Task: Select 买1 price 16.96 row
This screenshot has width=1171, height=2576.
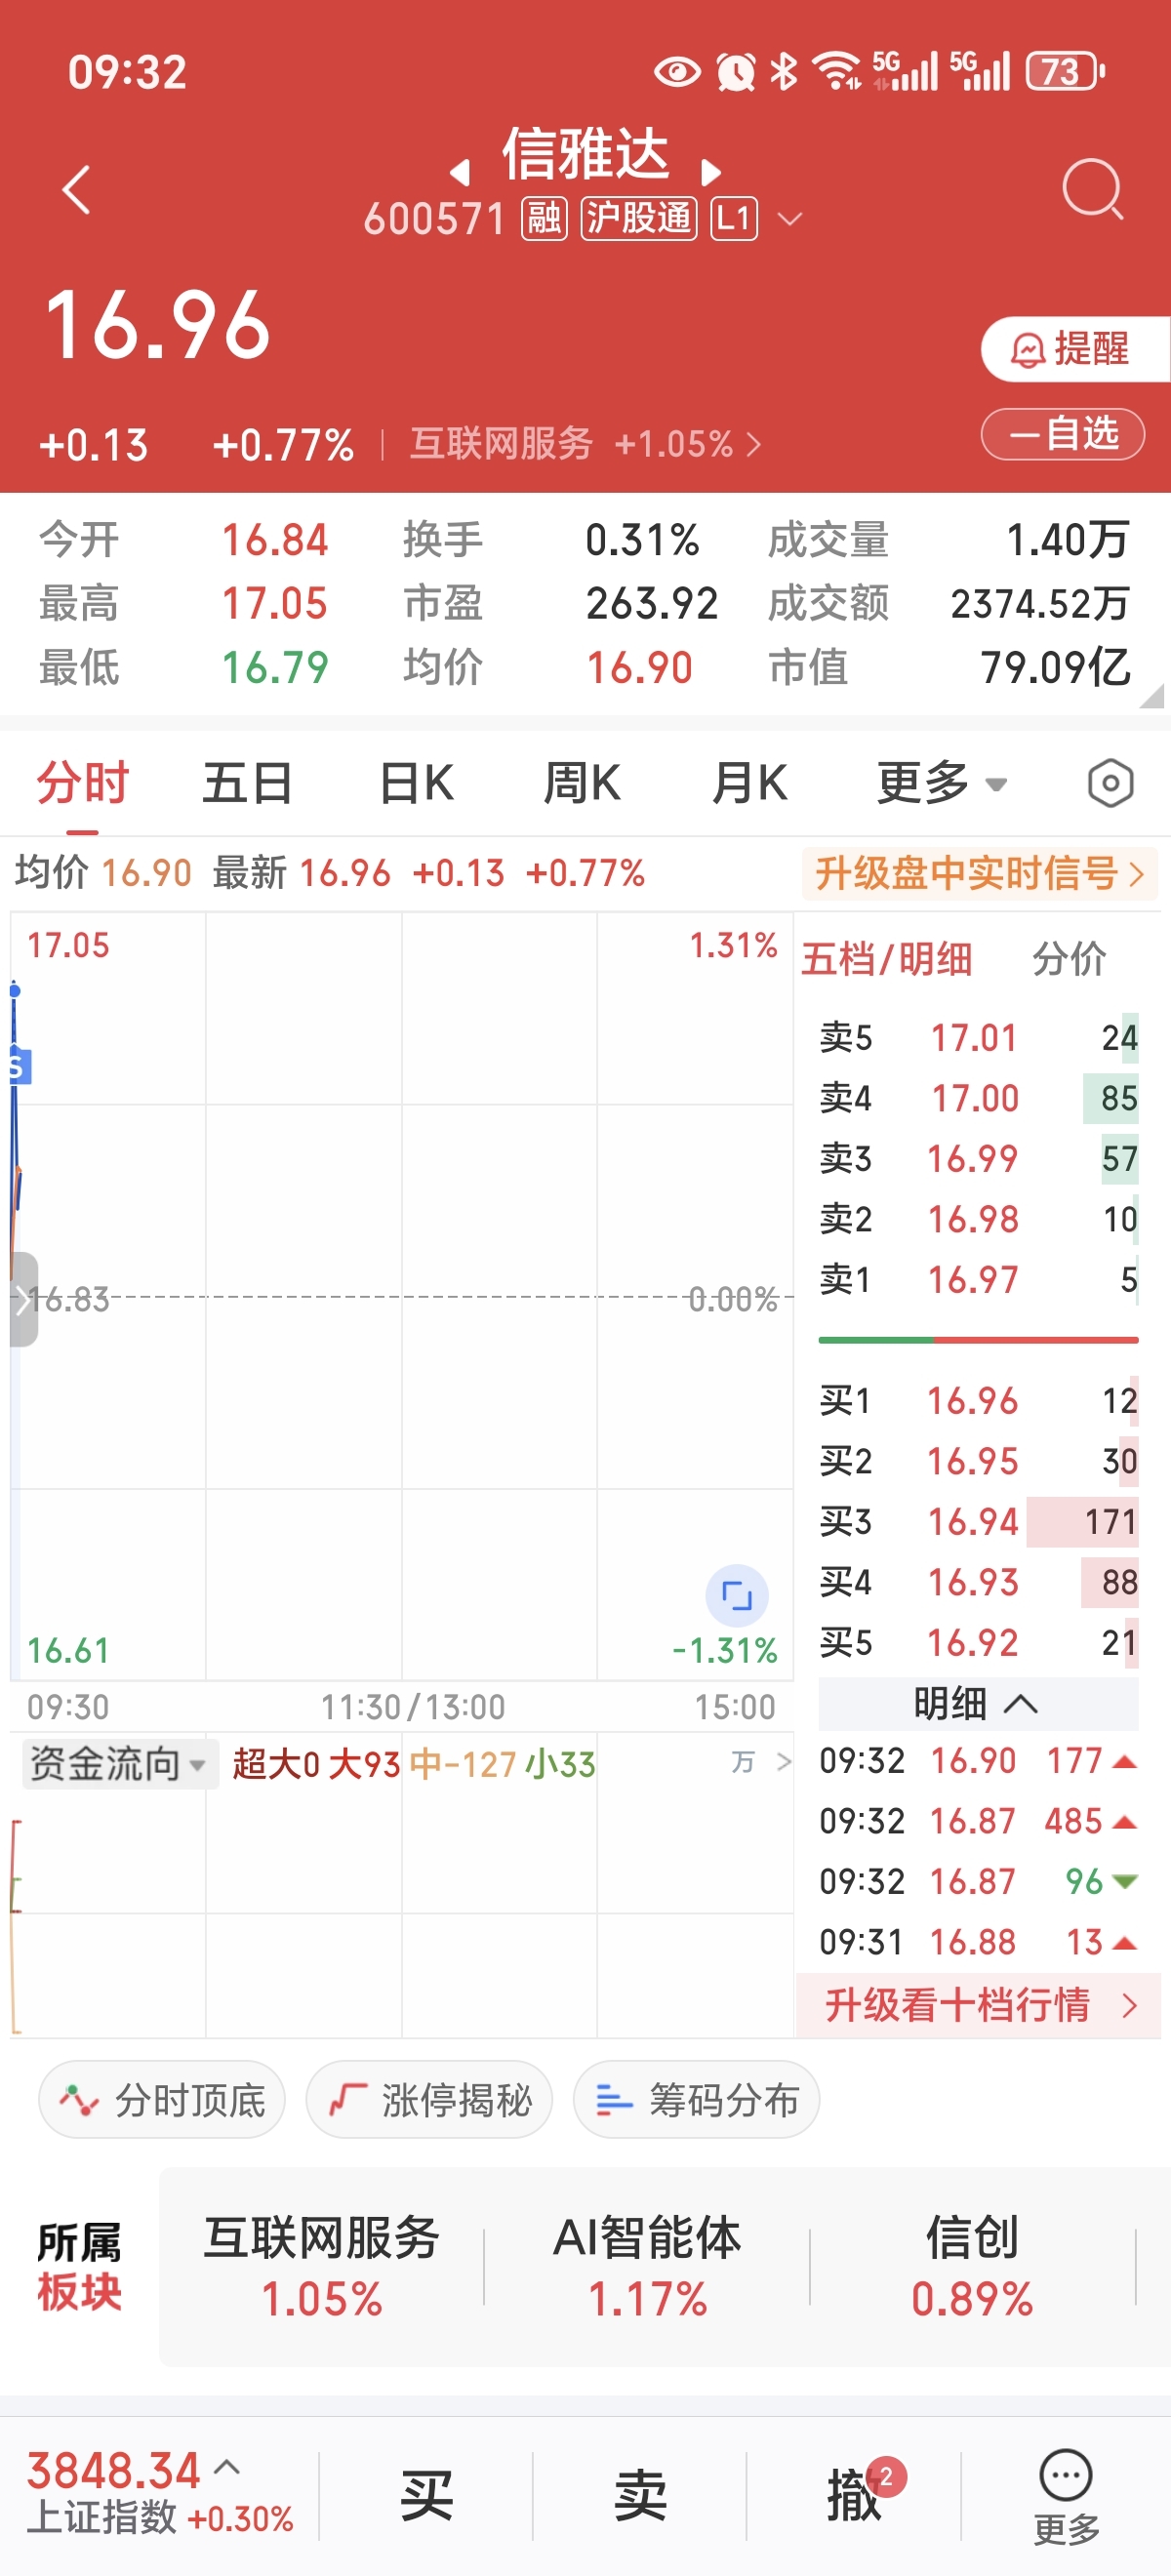Action: (978, 1400)
